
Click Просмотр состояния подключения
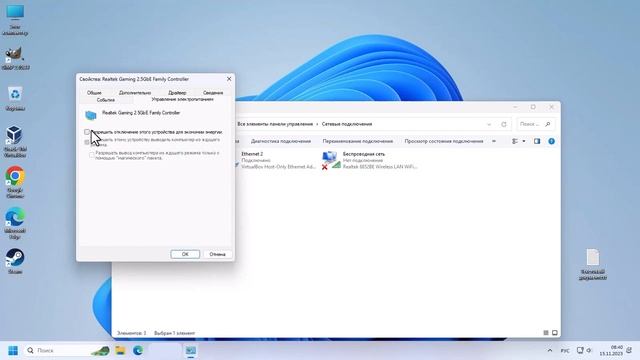pos(444,141)
